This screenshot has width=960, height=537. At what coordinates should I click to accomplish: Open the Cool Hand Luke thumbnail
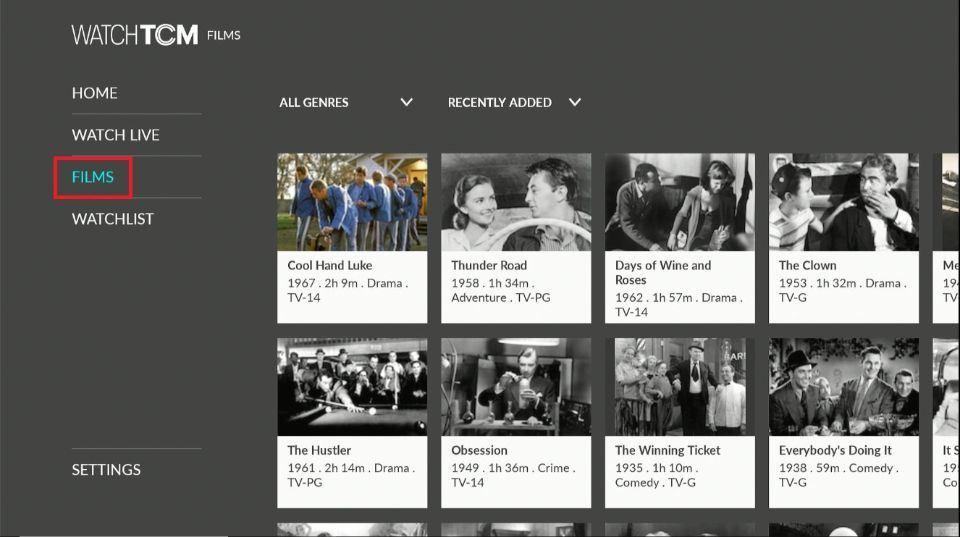click(x=352, y=202)
